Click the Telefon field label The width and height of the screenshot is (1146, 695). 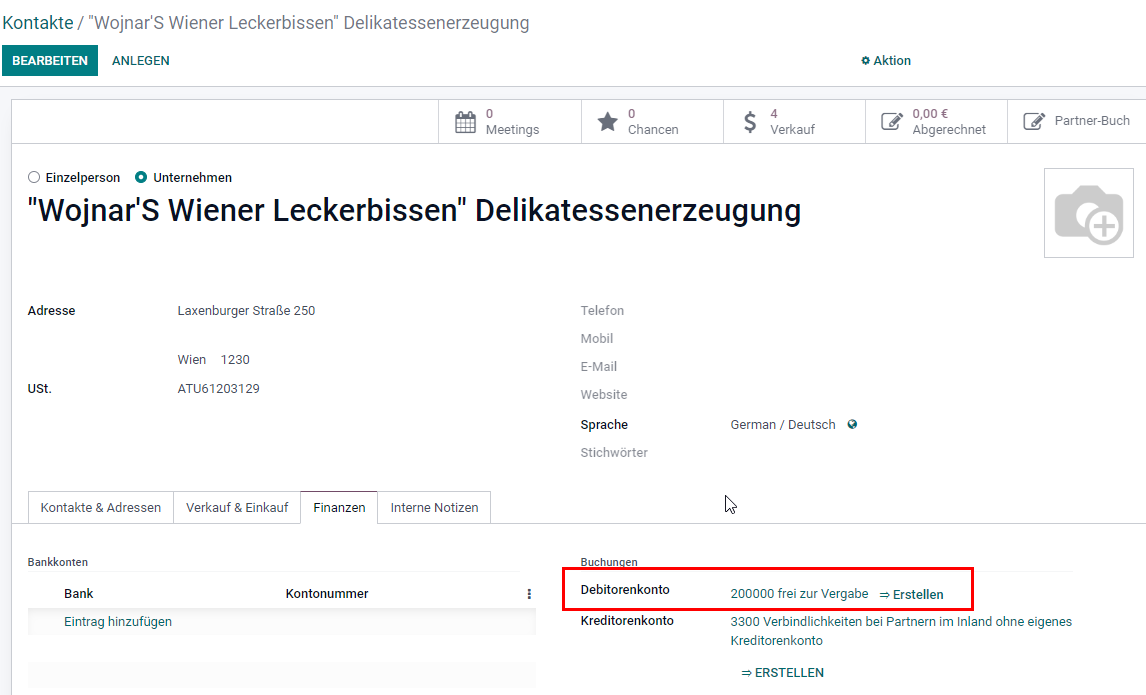[x=602, y=311]
